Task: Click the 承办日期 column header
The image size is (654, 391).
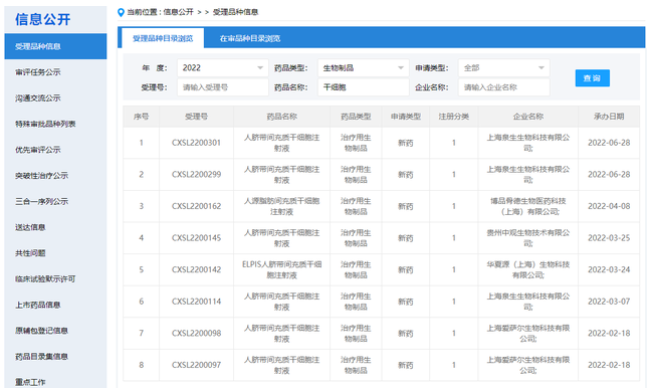Action: coord(609,116)
